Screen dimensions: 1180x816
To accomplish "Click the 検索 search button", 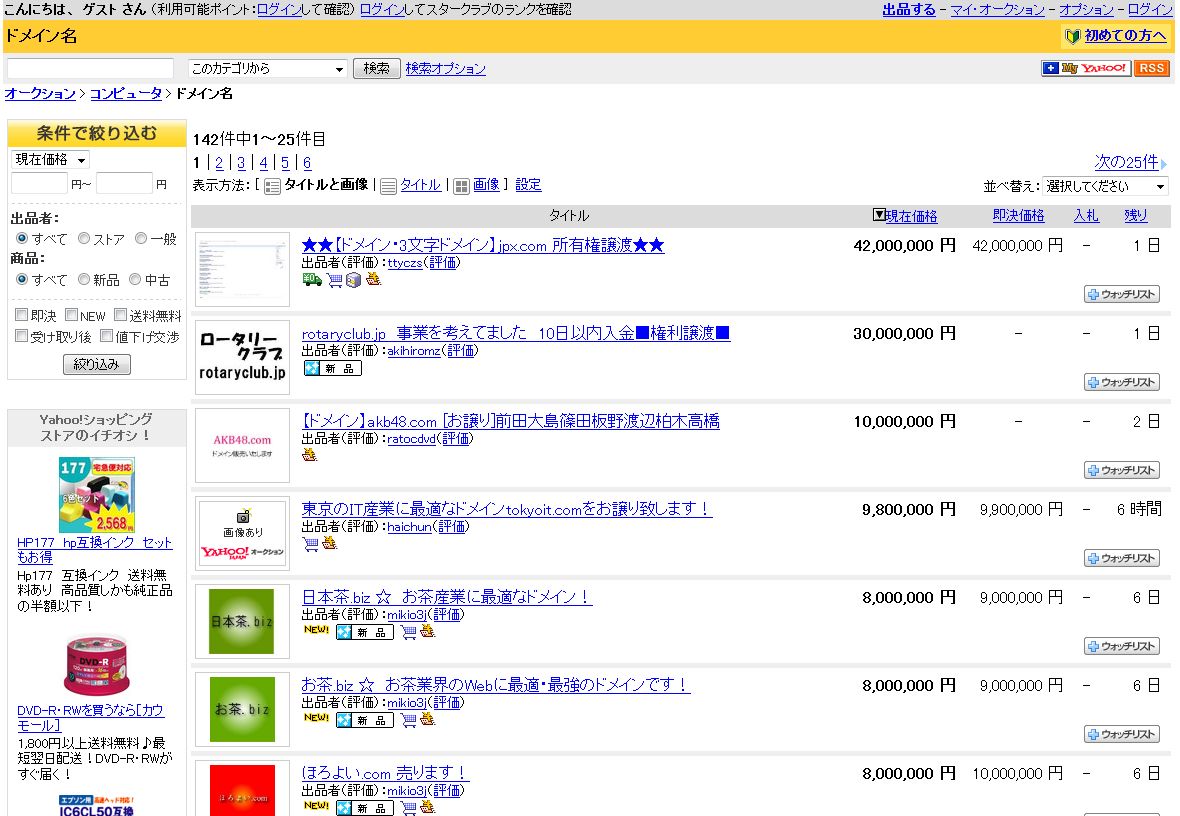I will pos(376,69).
